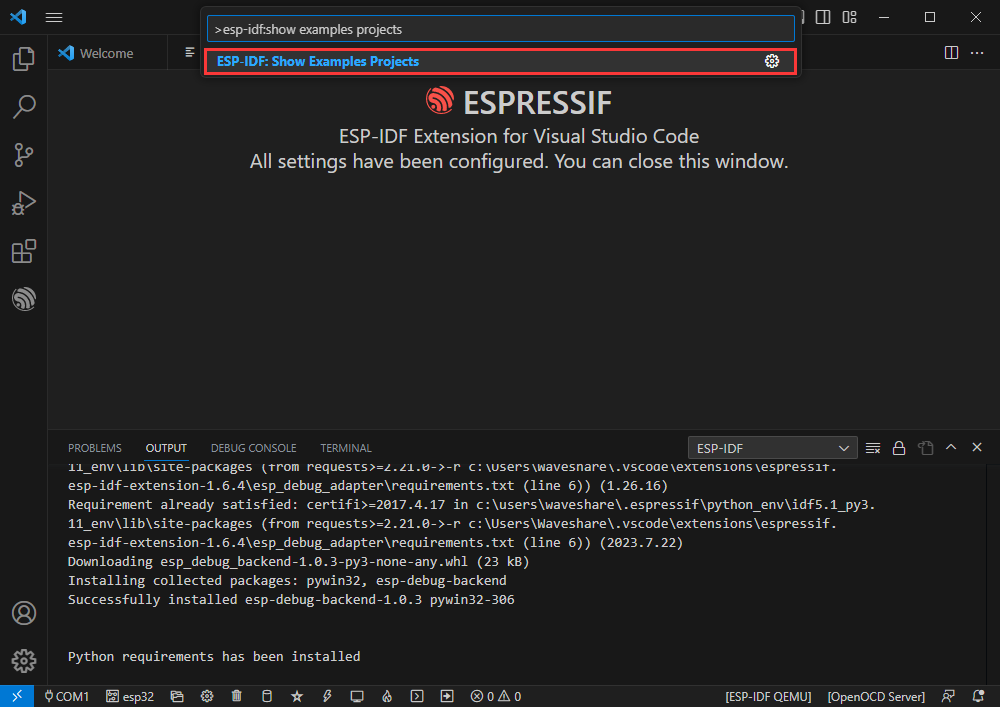Click the command palette input box
Image resolution: width=1000 pixels, height=707 pixels.
(501, 29)
